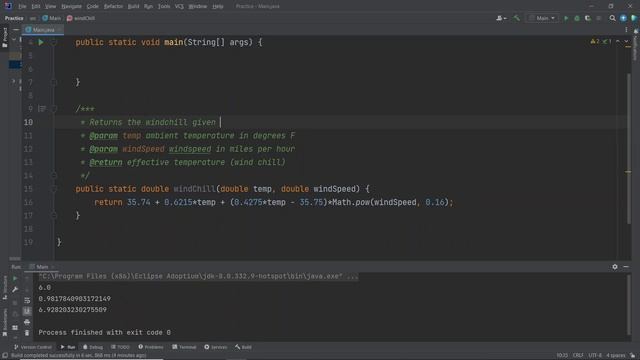Image resolution: width=640 pixels, height=360 pixels.
Task: Open the Version Control tool window
Action: point(33,347)
